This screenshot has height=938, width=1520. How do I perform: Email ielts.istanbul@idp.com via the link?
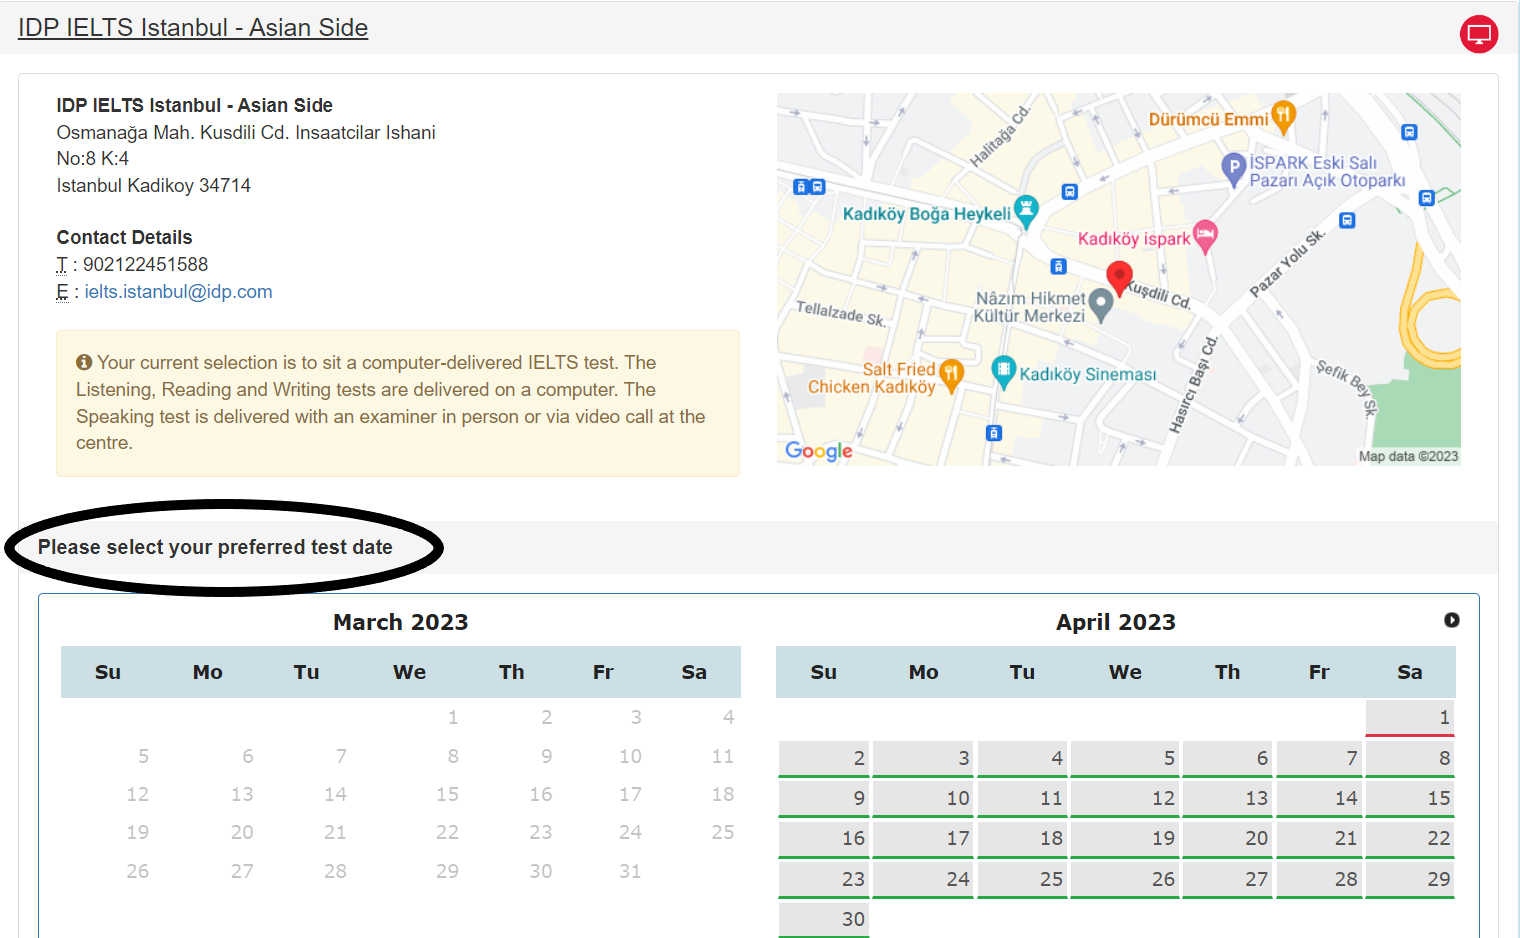point(178,292)
